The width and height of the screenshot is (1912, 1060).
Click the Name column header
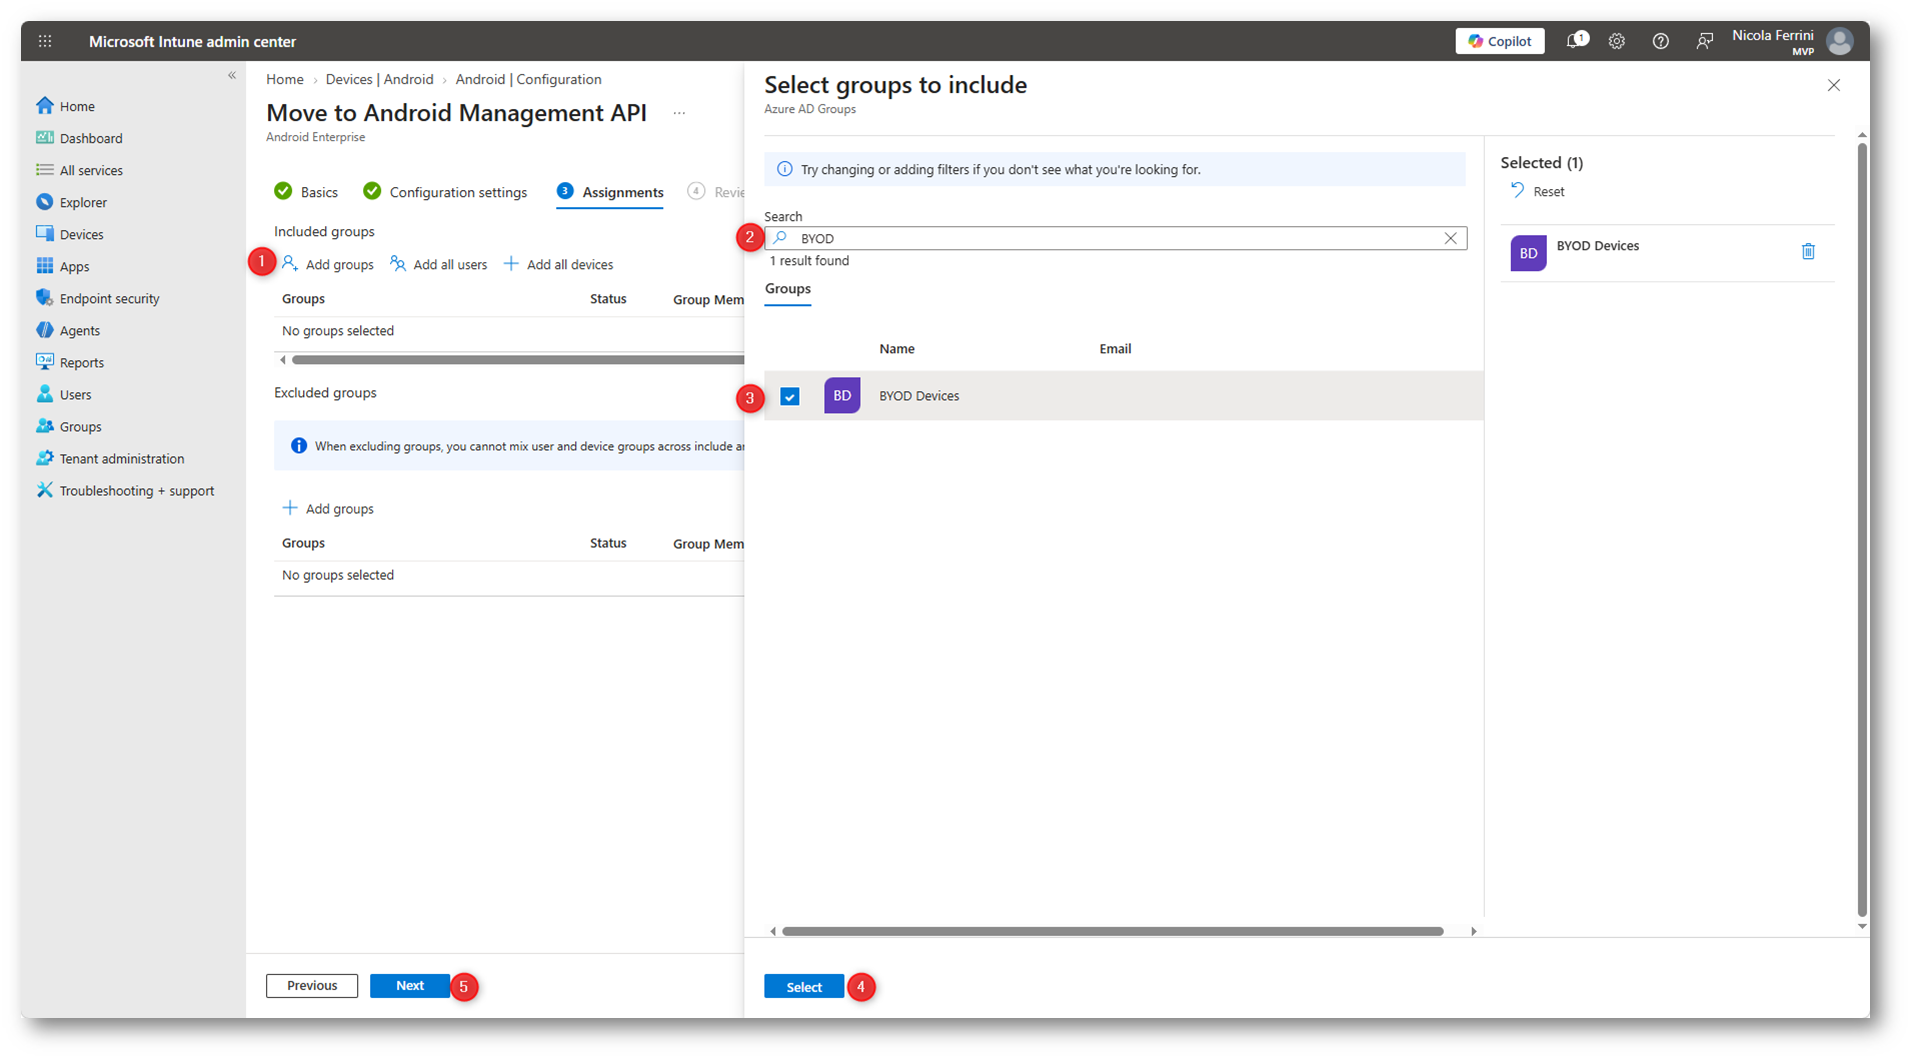897,349
